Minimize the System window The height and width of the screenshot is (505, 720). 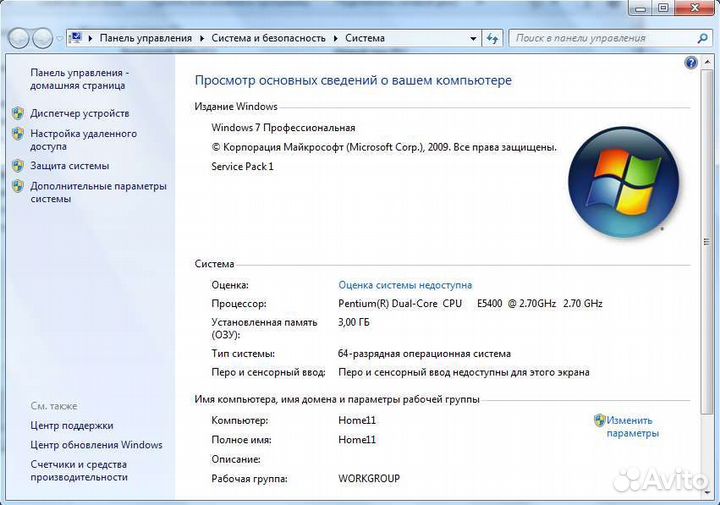[641, 8]
